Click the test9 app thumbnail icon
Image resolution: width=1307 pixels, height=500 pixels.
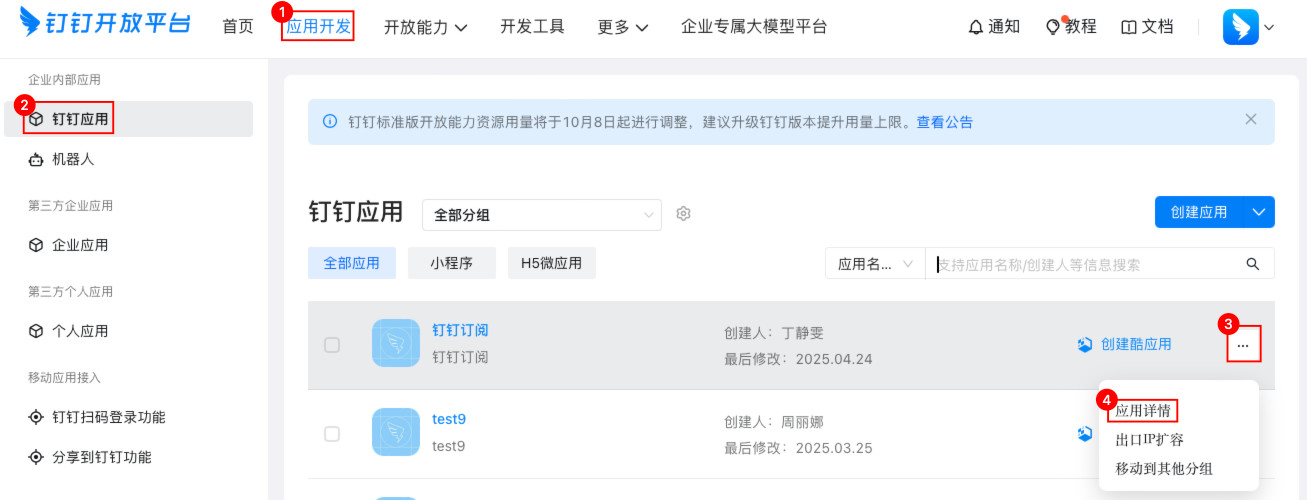[x=396, y=433]
